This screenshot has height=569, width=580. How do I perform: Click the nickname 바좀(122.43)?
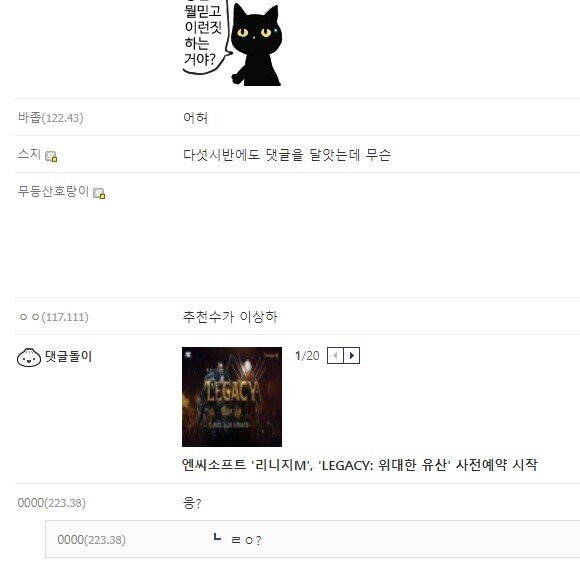pos(51,118)
